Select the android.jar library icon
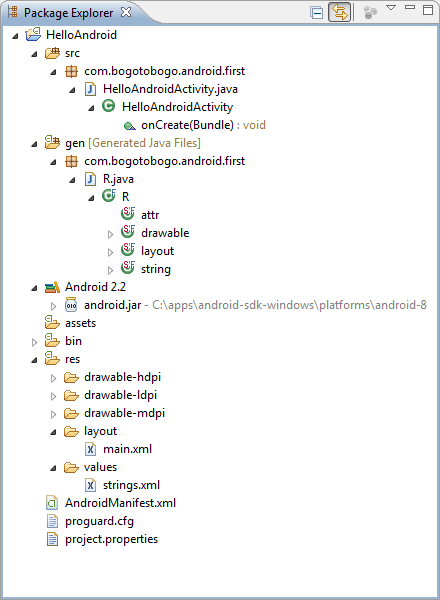Viewport: 440px width, 600px height. pyautogui.click(x=71, y=305)
